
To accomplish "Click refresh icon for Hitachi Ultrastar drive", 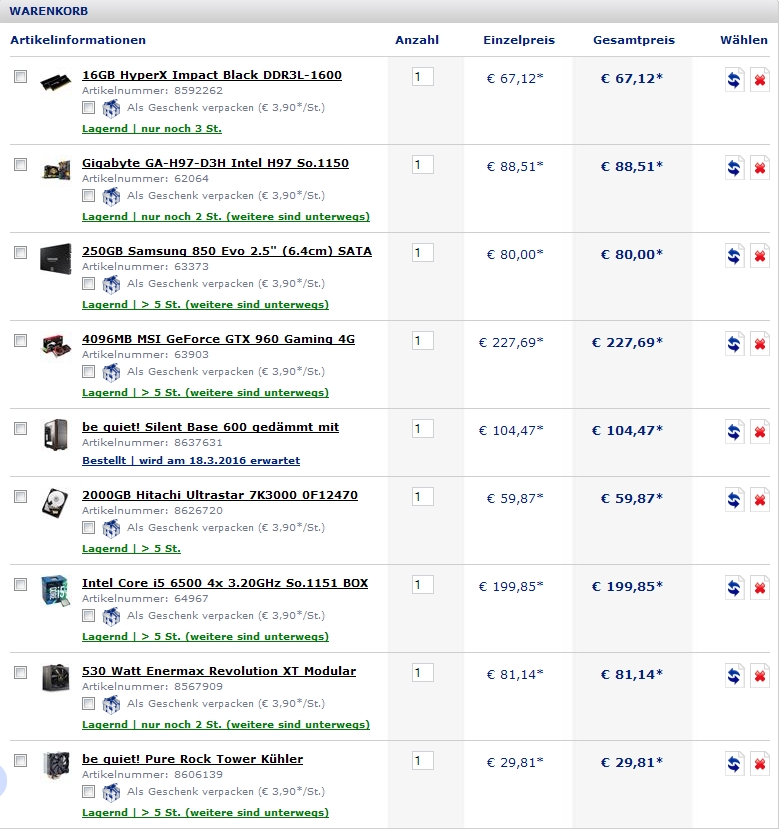I will pyautogui.click(x=735, y=501).
